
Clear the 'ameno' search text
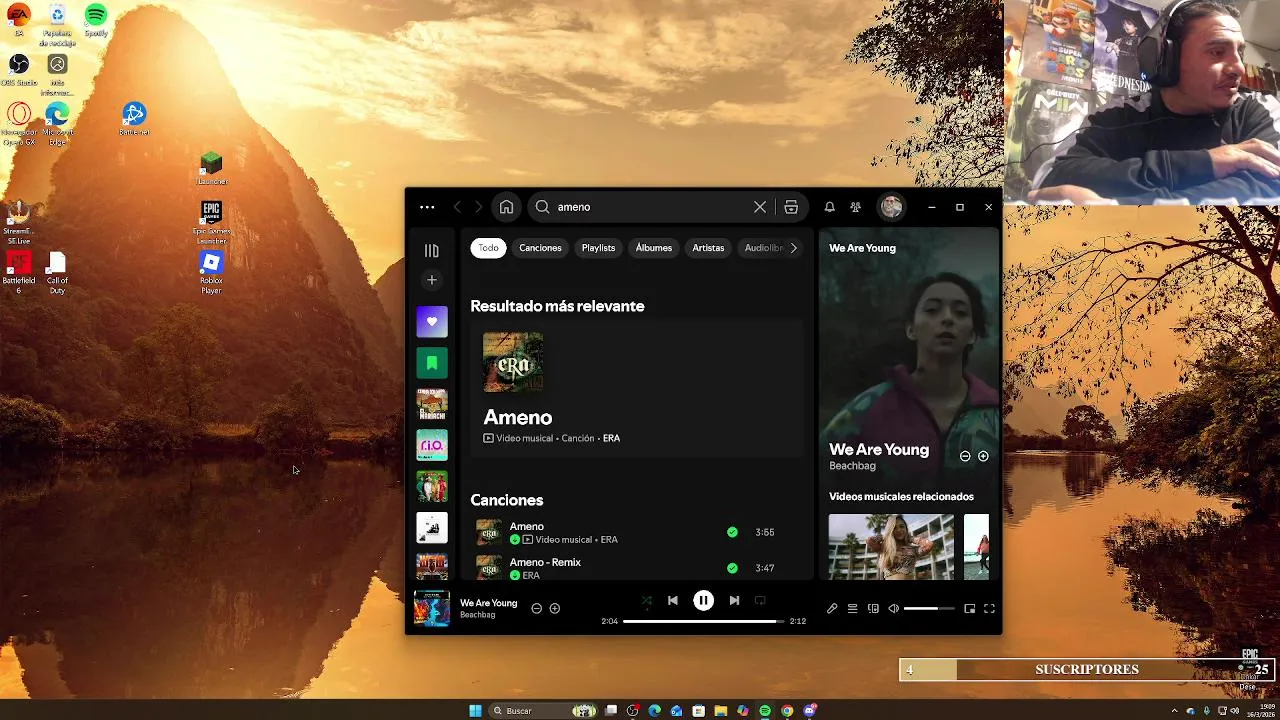tap(760, 207)
